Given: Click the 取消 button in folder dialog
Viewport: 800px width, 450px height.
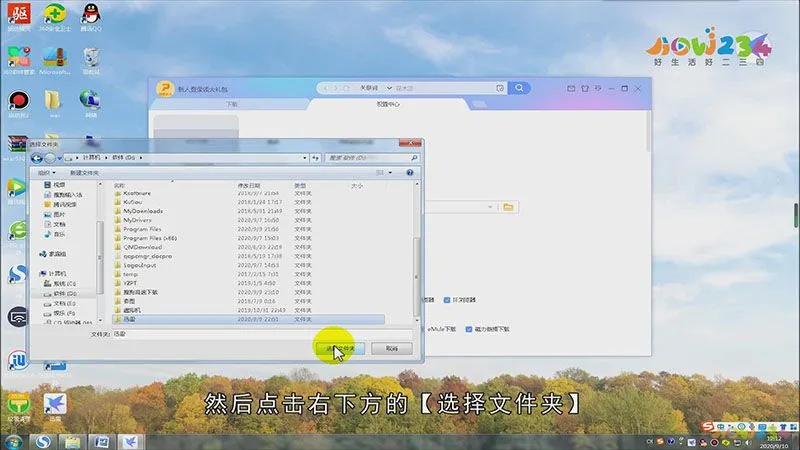Looking at the screenshot, I should click(391, 348).
